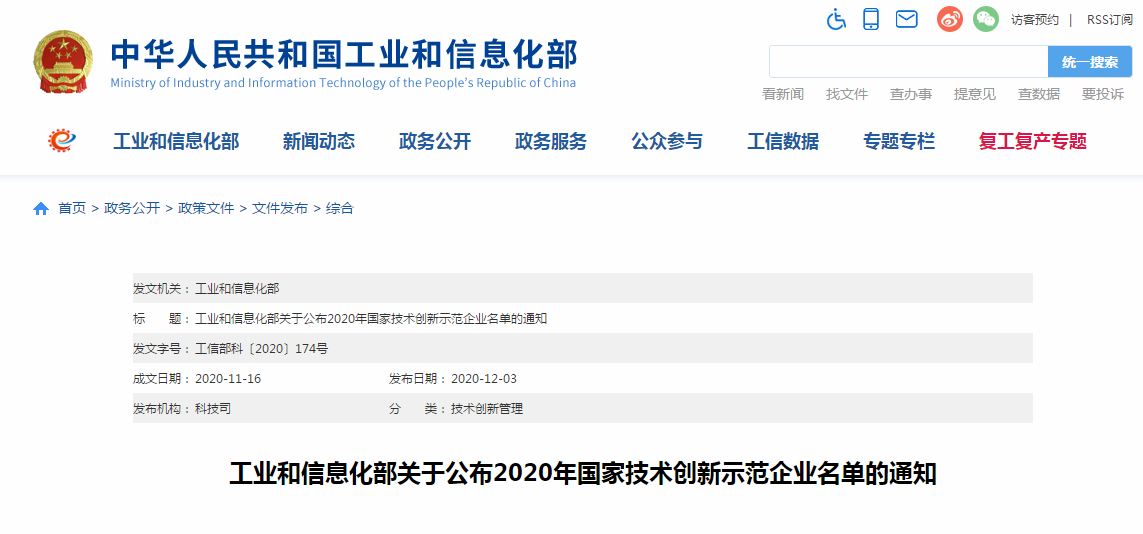Screen dimensions: 1143x534
Task: Go to 文件发布 breadcrumb link
Action: [280, 209]
